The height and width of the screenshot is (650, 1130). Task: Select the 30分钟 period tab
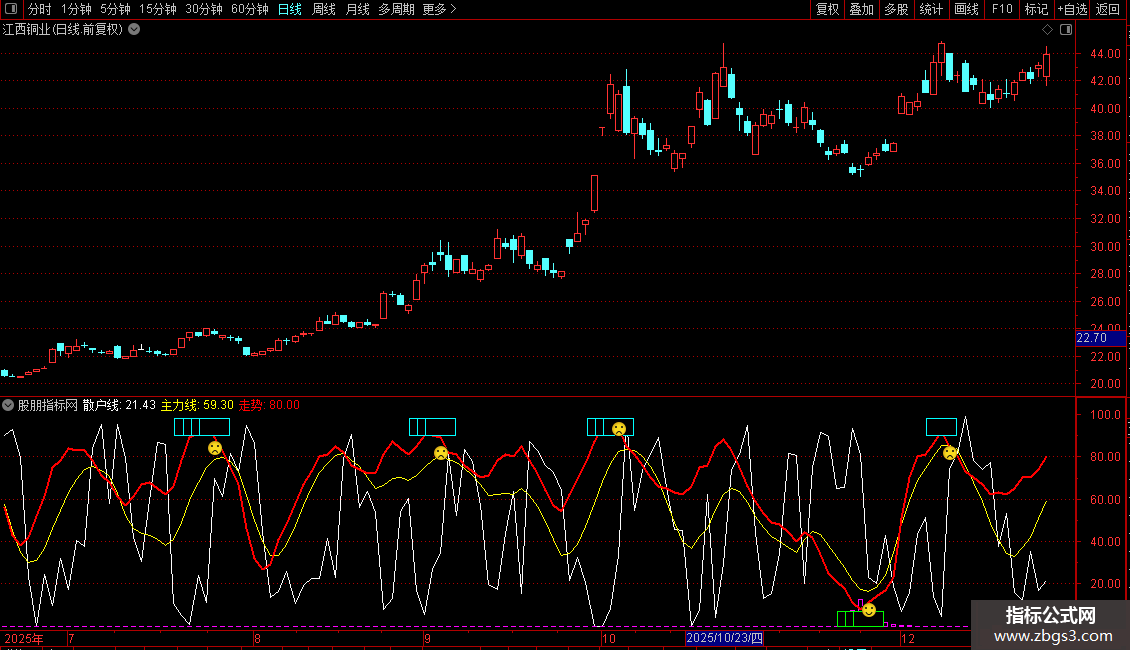[x=204, y=9]
